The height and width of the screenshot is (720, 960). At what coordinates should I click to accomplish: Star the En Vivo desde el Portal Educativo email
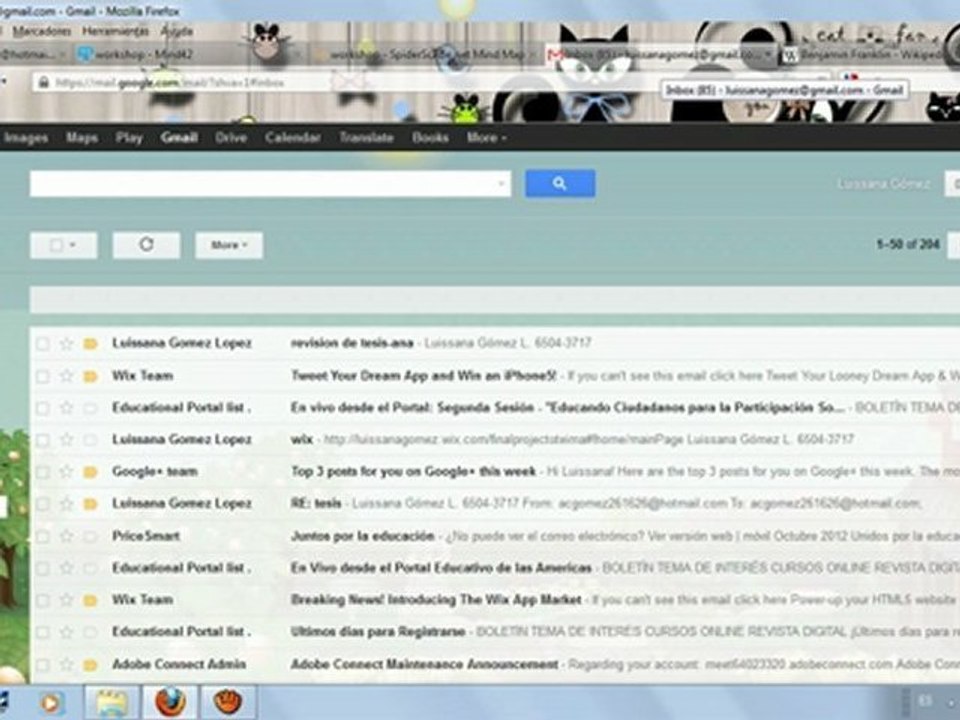[66, 568]
